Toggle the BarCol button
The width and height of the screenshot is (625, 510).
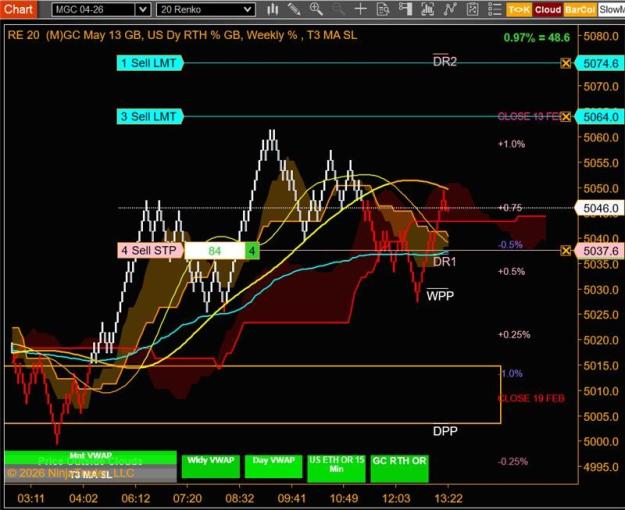tap(580, 10)
